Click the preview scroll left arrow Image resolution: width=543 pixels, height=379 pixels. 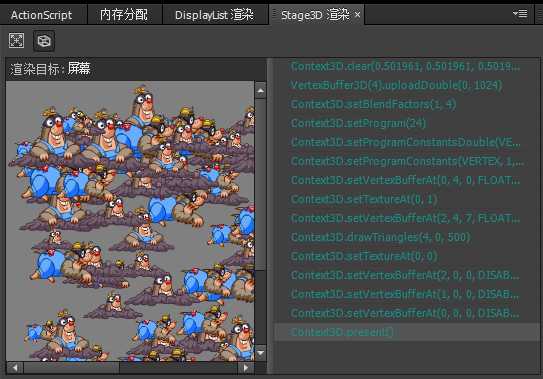(x=15, y=368)
